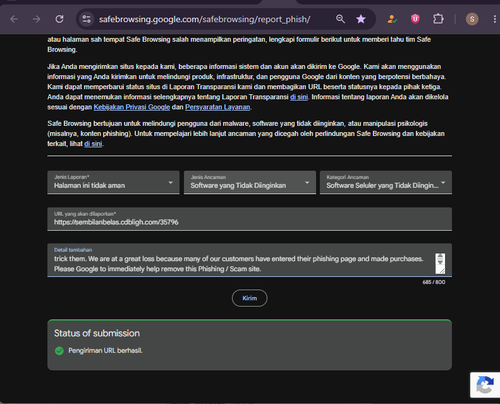This screenshot has height=404, width=500.
Task: Open the Jenis Ancaman dropdown
Action: [x=250, y=182]
